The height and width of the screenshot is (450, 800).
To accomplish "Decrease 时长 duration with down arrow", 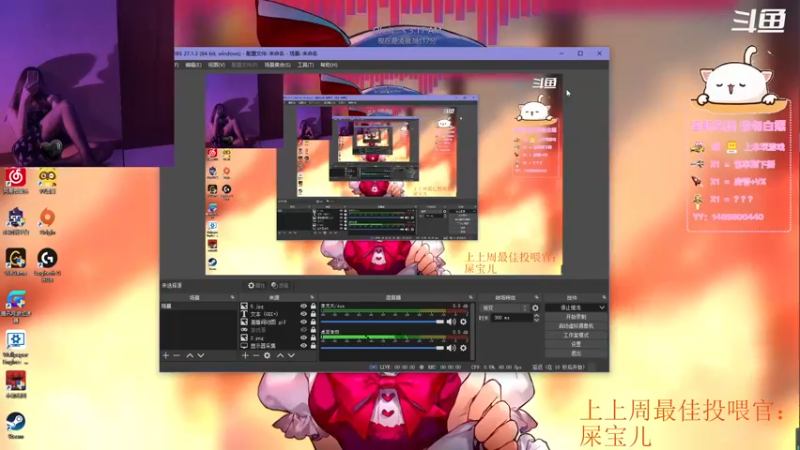I will click(x=536, y=320).
